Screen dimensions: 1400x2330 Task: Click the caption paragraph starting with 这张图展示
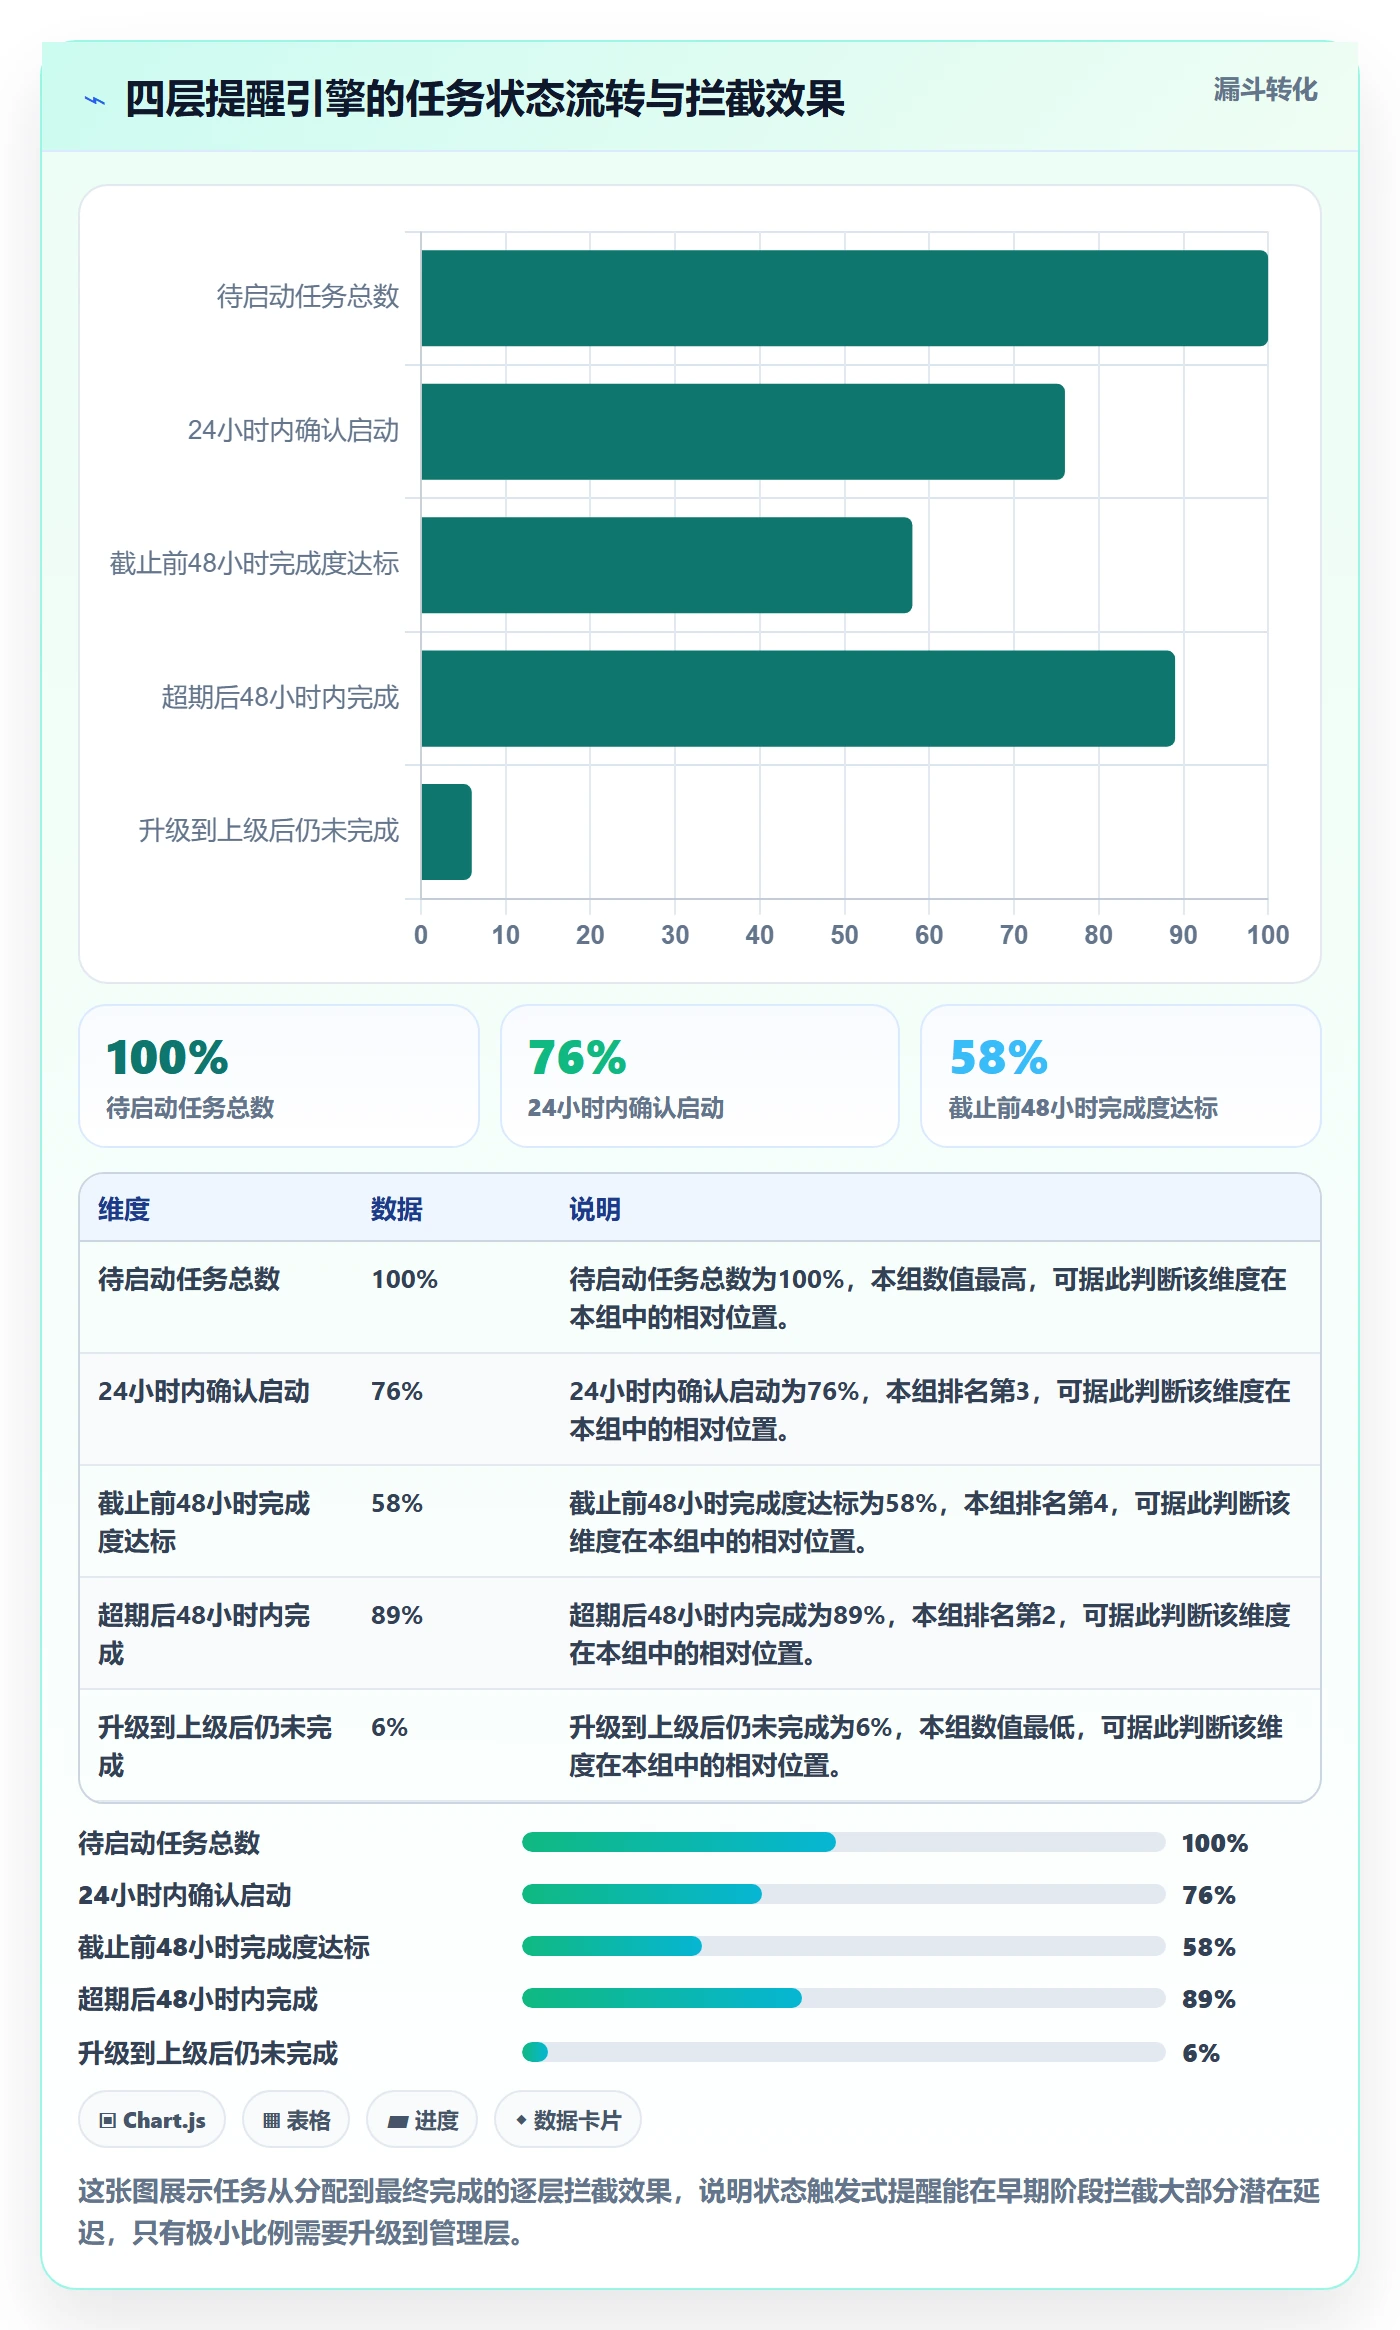[699, 2211]
